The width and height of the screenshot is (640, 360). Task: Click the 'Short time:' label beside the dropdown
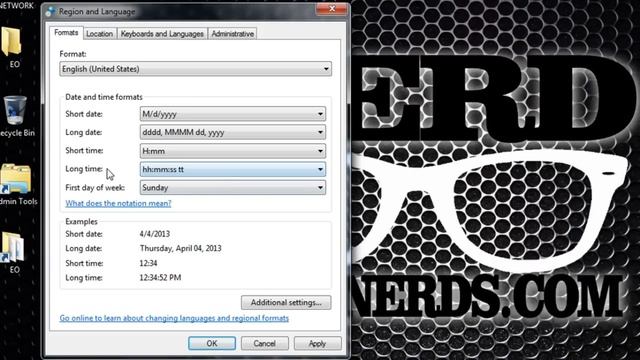[84, 151]
